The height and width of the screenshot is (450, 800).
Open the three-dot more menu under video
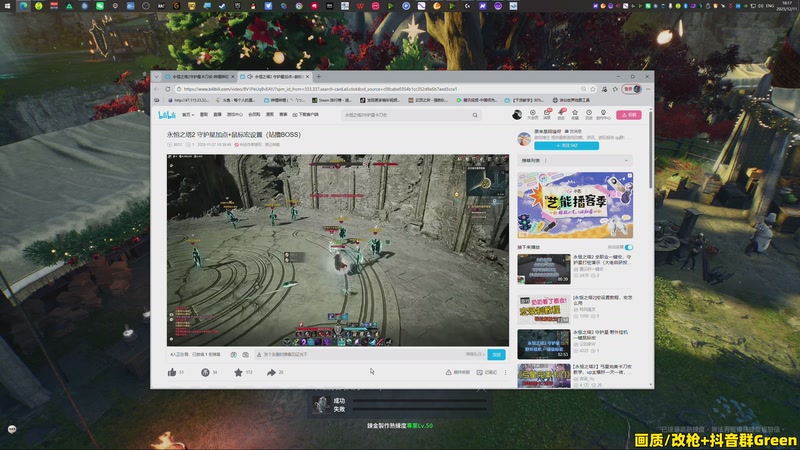click(506, 372)
